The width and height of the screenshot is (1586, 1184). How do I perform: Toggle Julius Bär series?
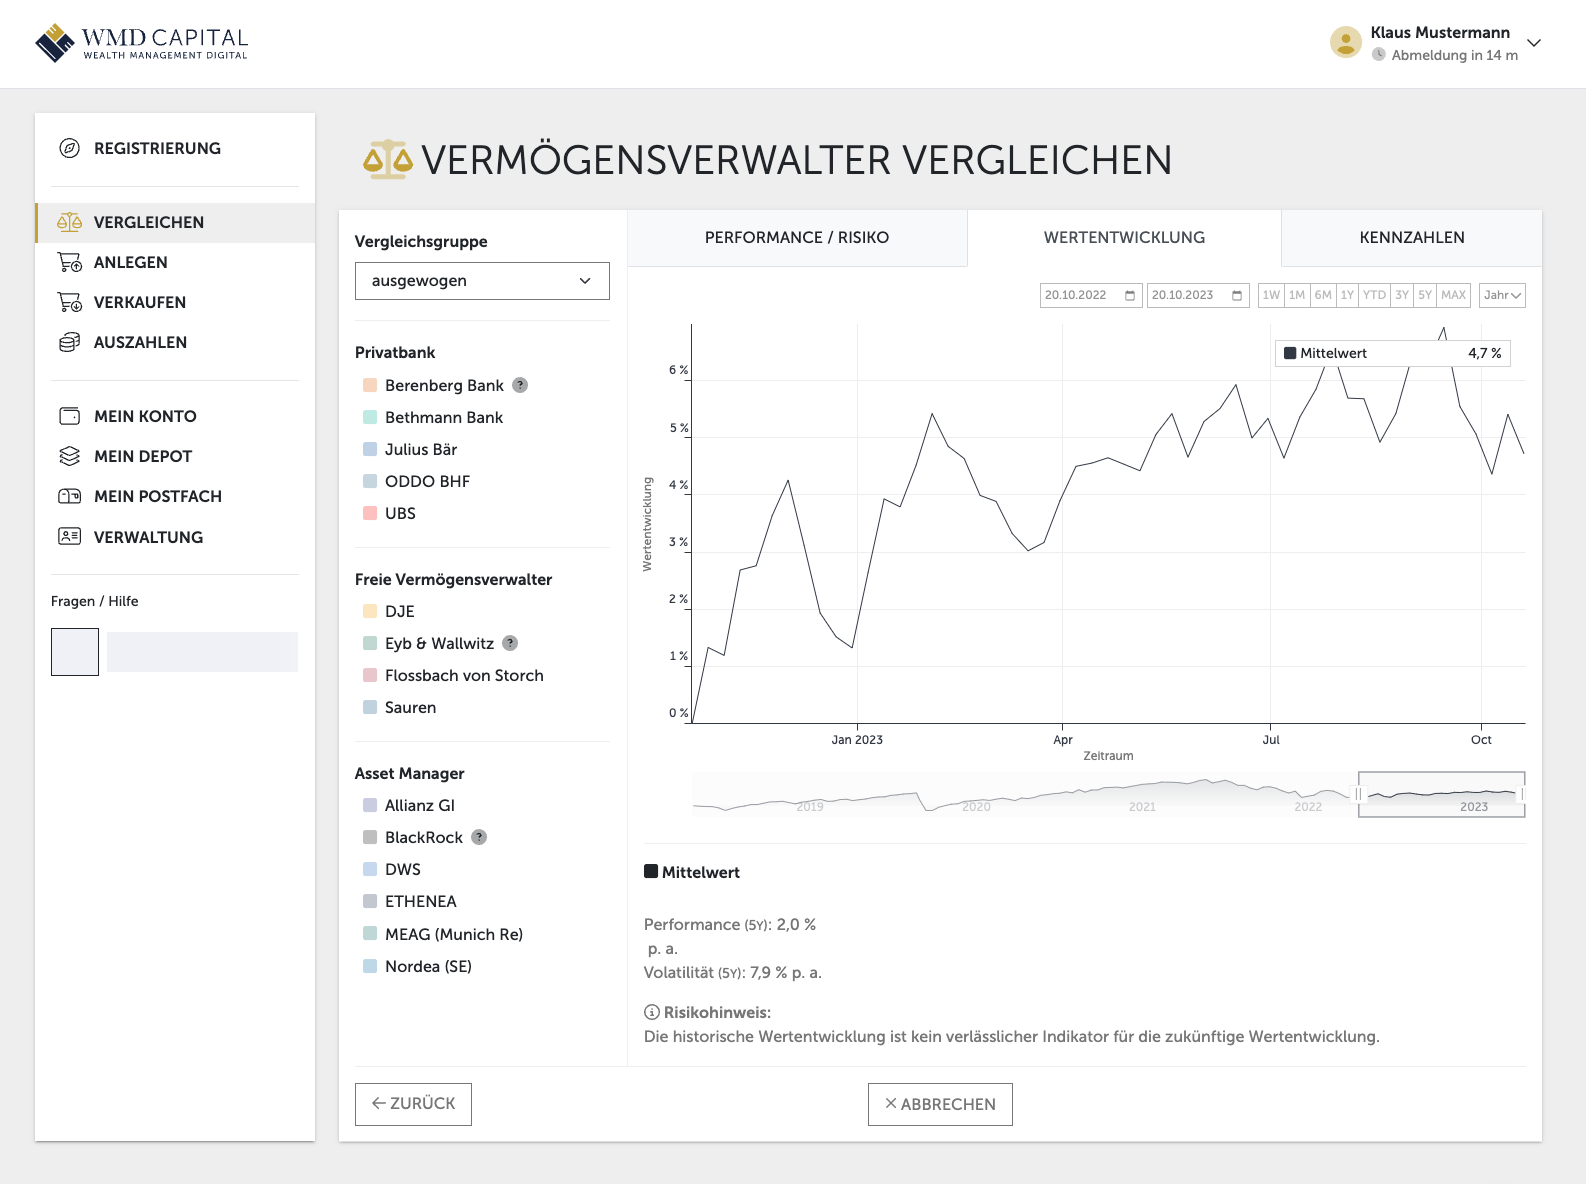(x=410, y=449)
